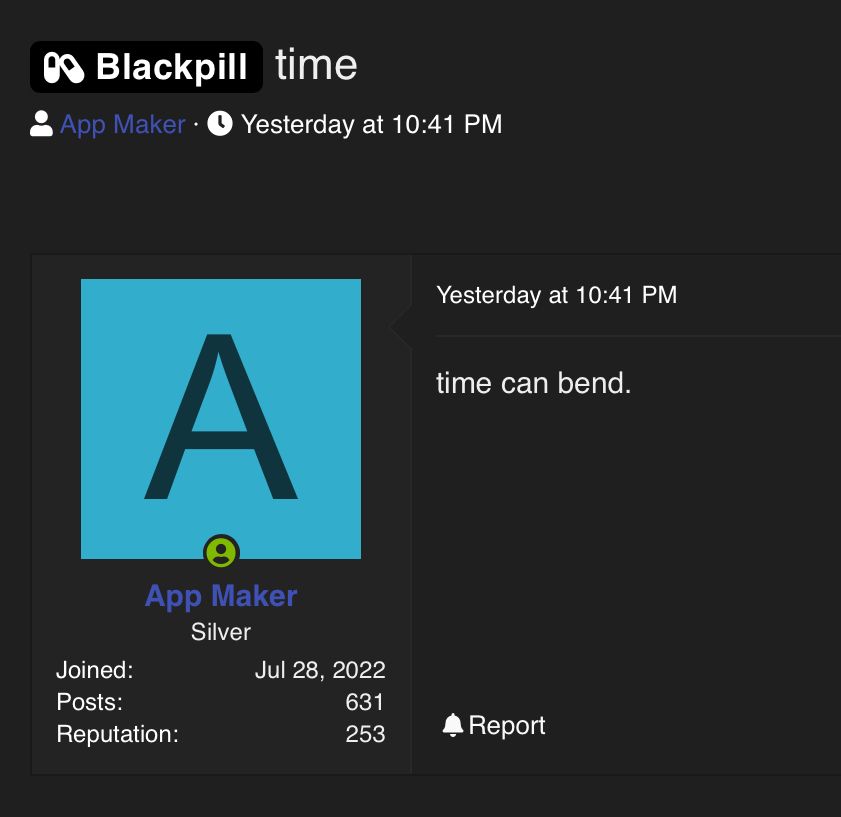Open App Maker profile from username under avatar
Viewport: 841px width, 817px height.
pos(221,596)
